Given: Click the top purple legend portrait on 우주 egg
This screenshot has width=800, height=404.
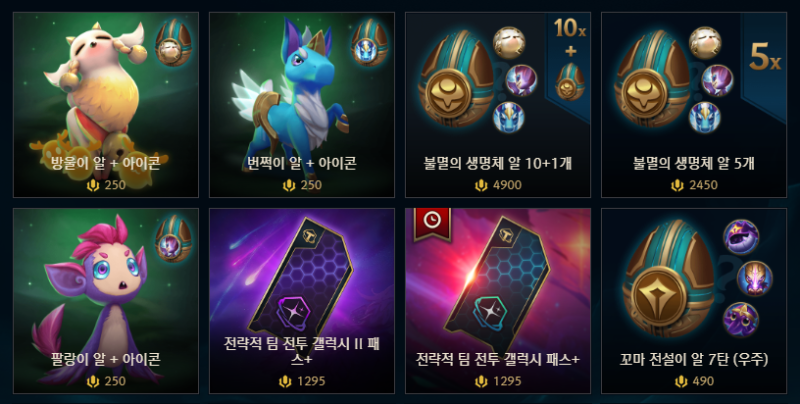Looking at the screenshot, I should (x=741, y=237).
